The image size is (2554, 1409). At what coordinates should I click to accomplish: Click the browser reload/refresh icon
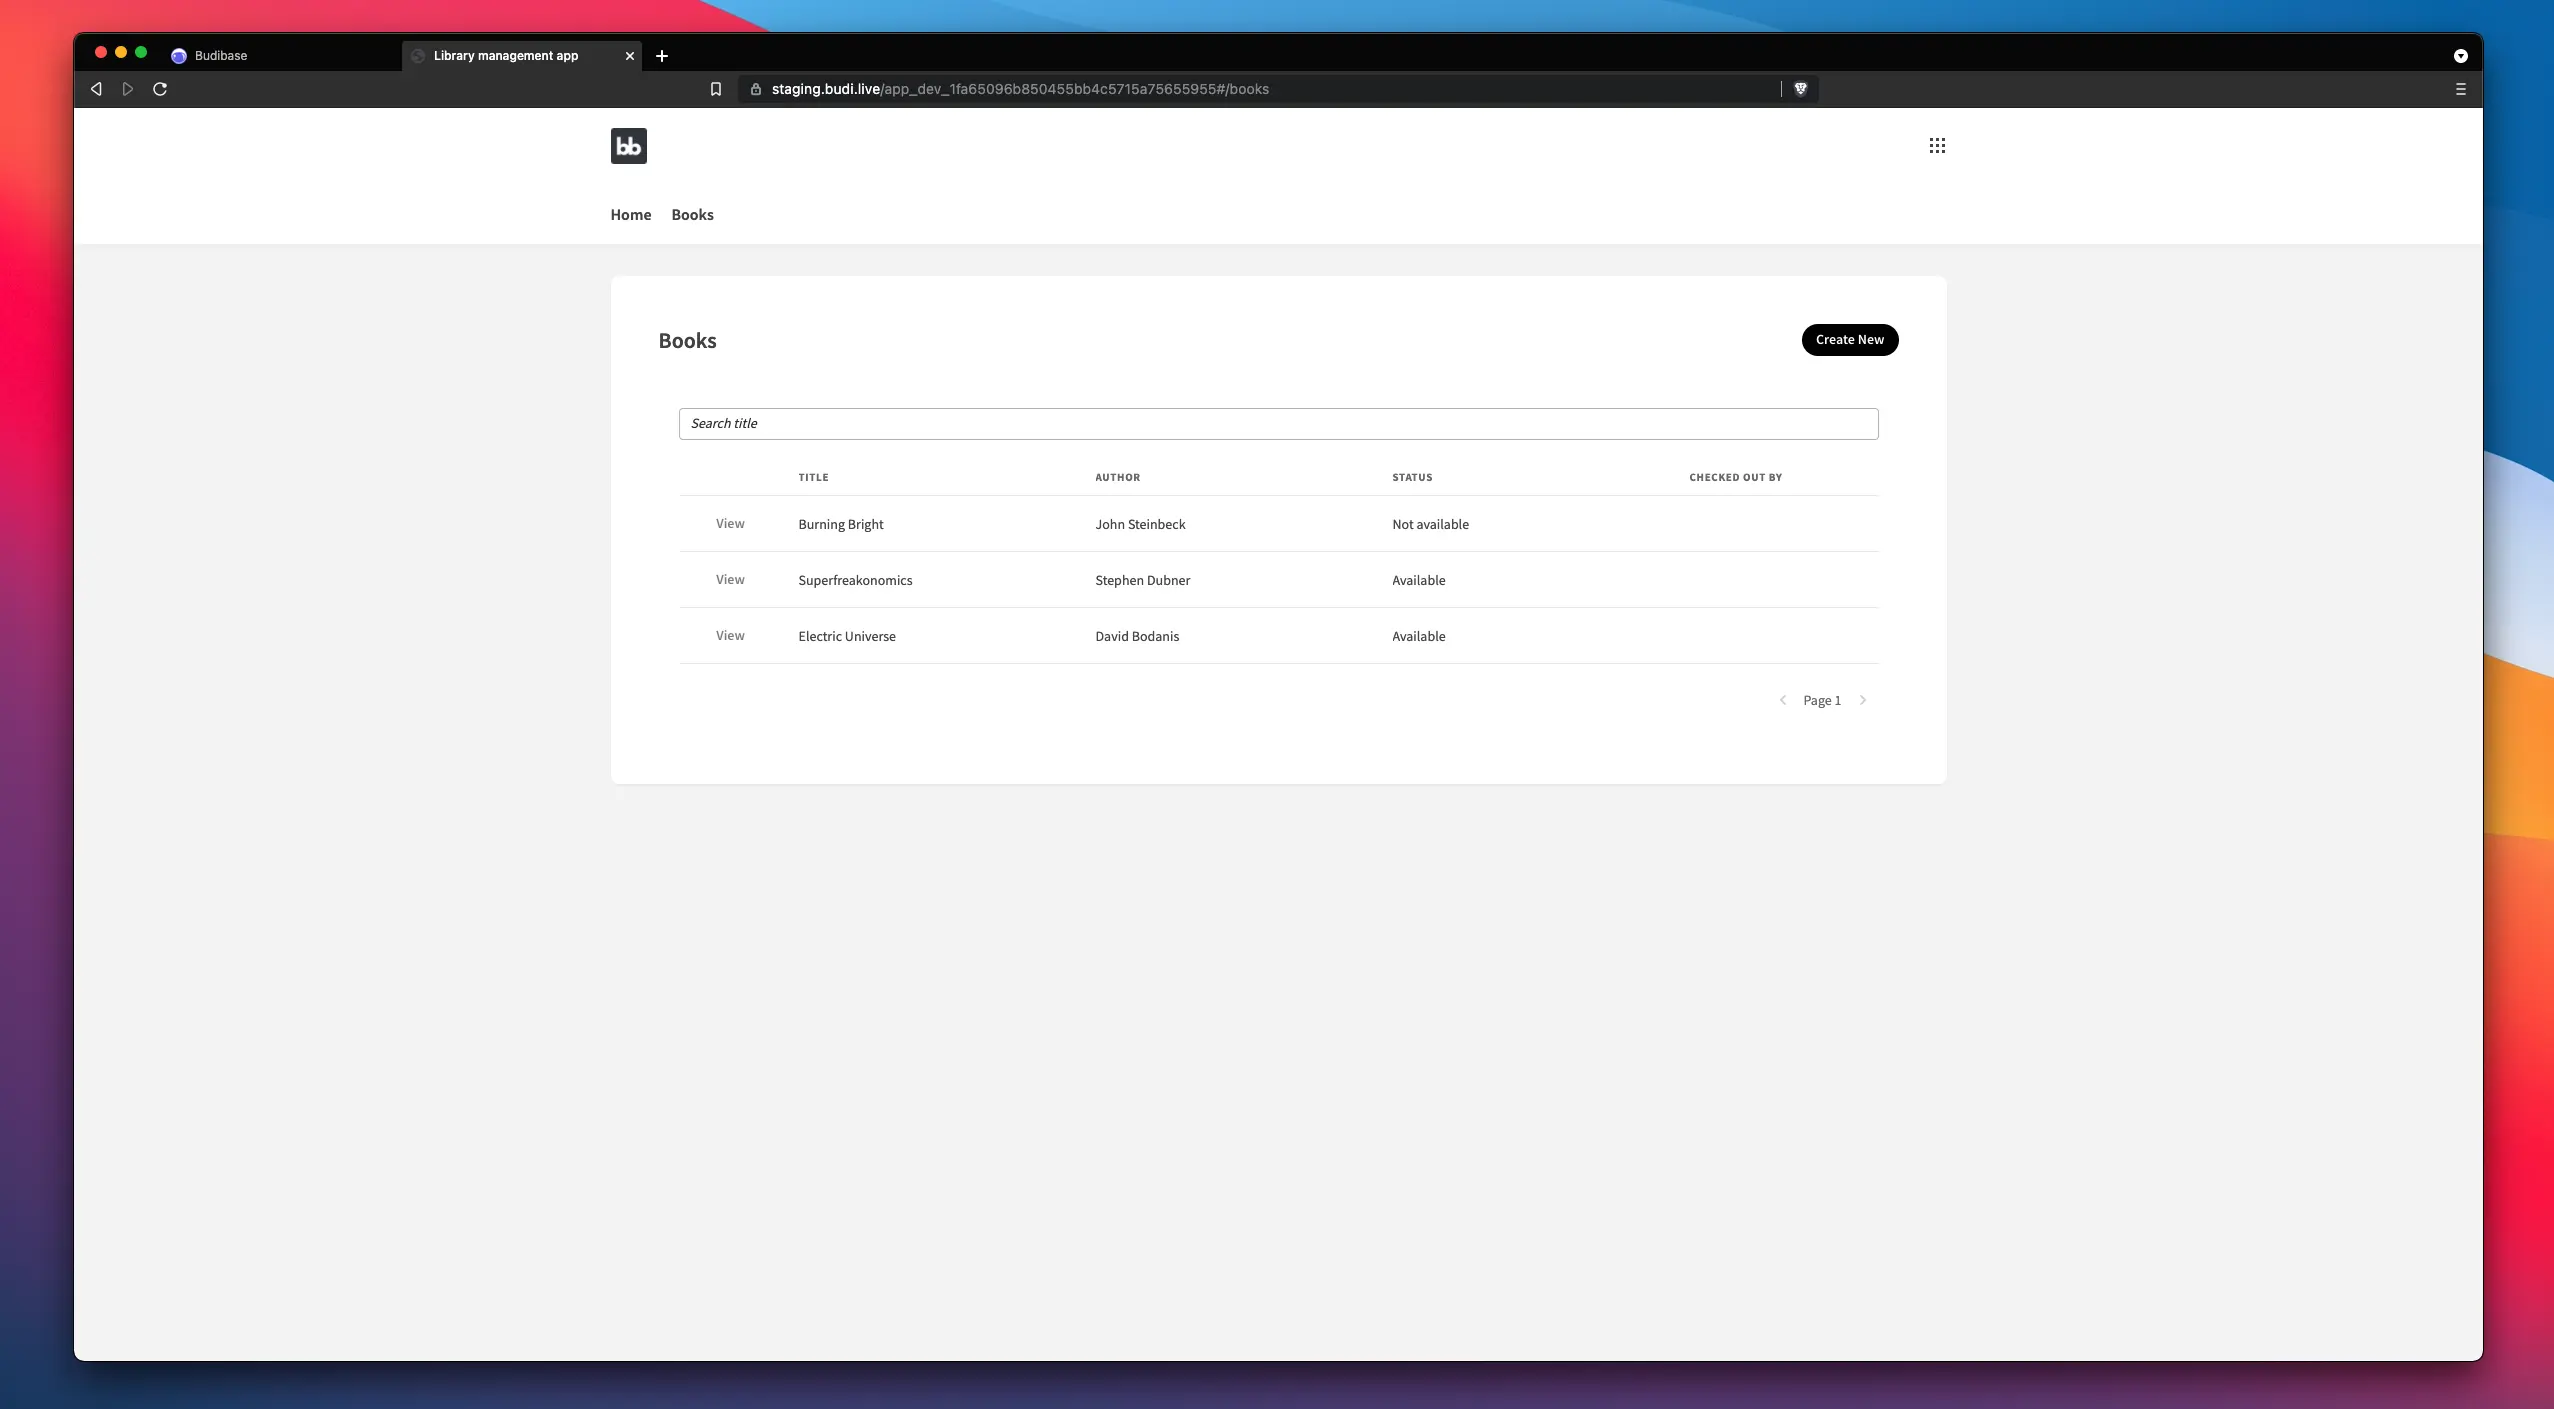pos(160,88)
